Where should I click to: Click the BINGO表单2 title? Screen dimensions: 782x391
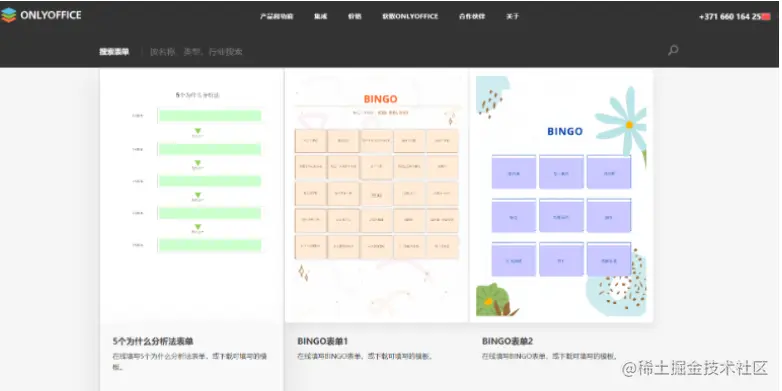508,342
